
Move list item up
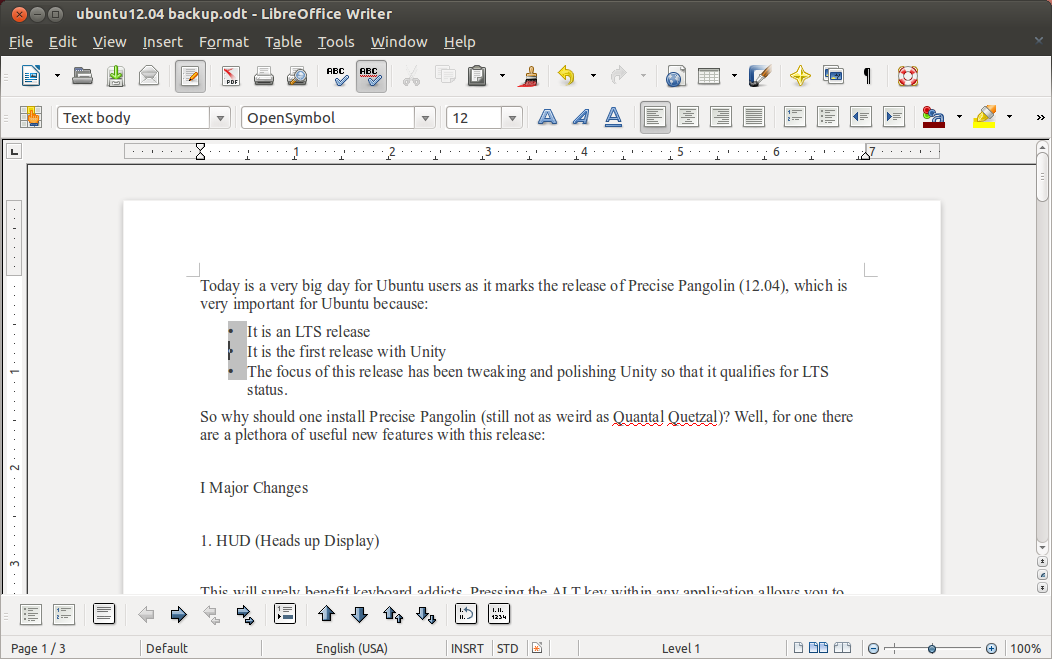327,613
